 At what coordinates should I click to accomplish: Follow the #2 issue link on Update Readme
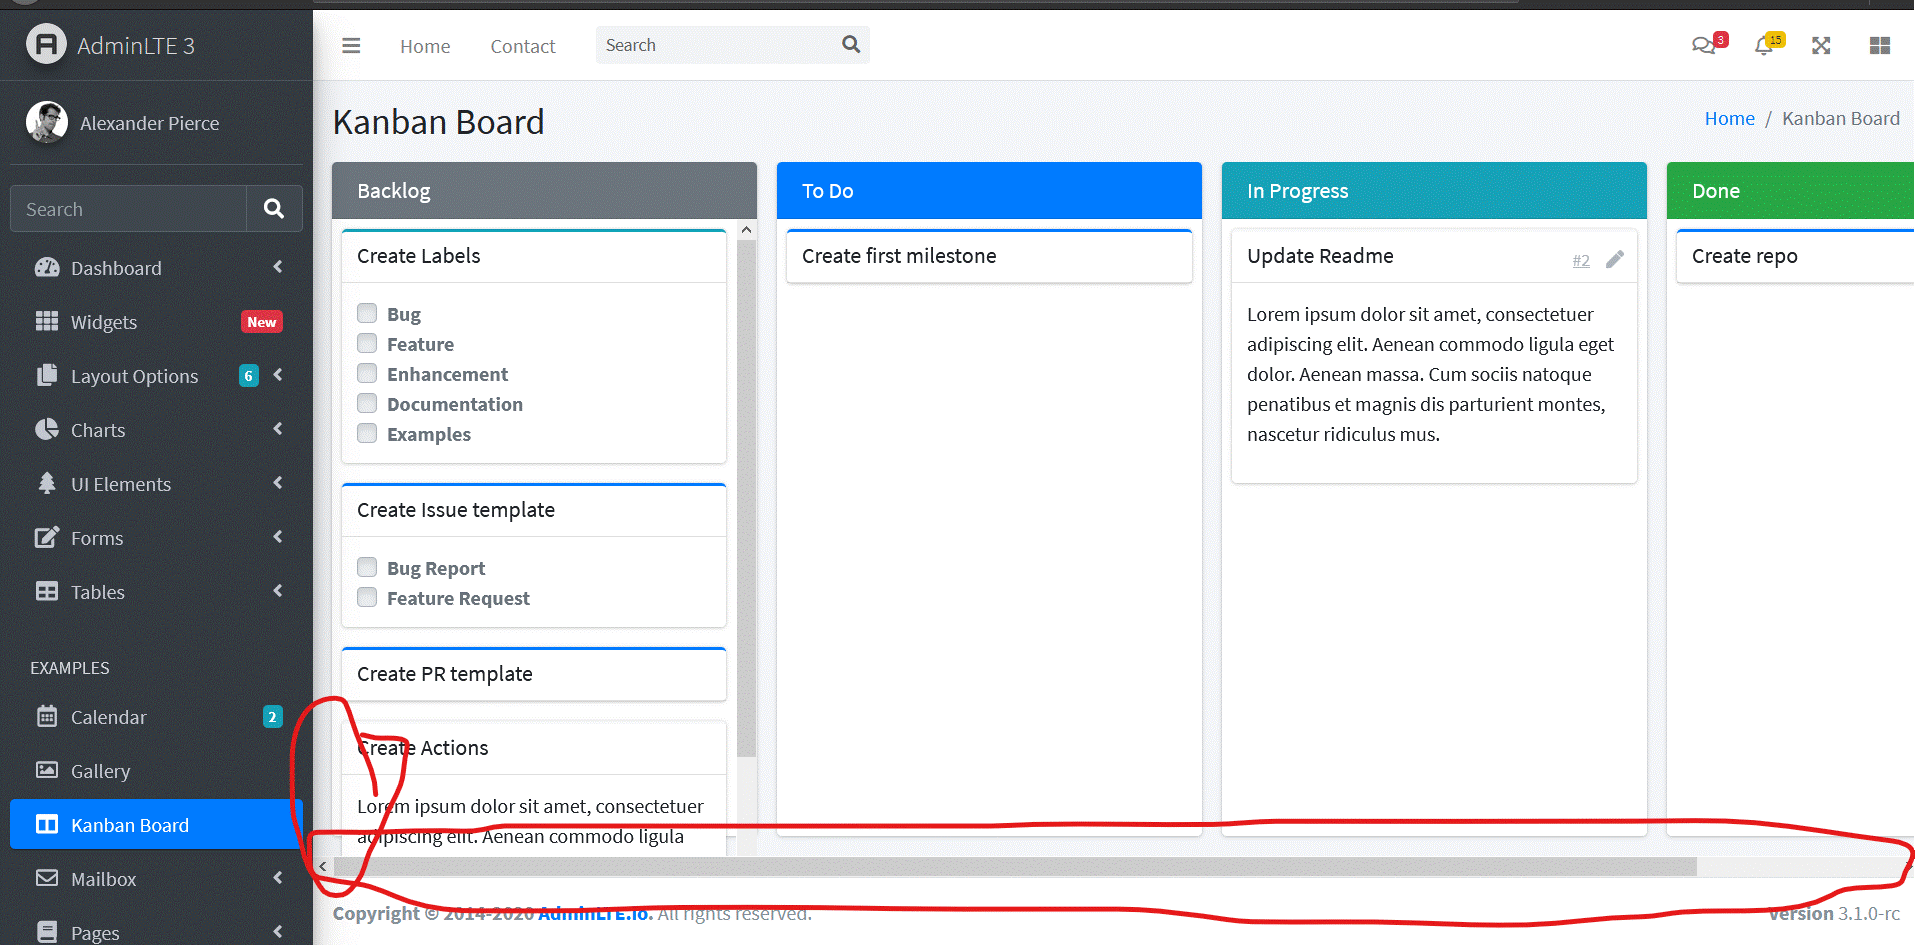(x=1581, y=260)
